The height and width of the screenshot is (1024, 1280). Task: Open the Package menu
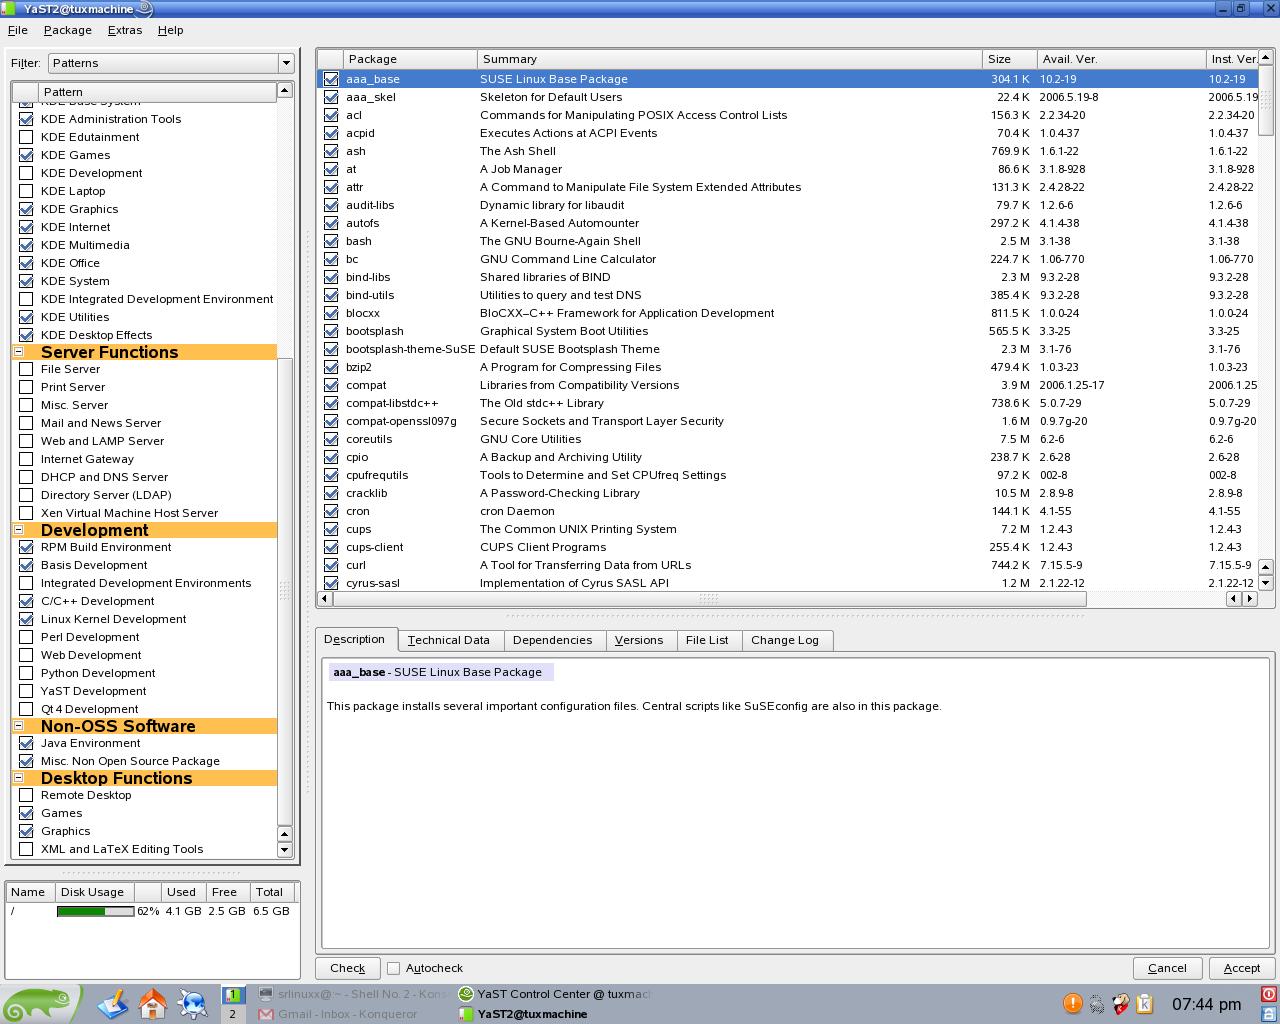[68, 30]
